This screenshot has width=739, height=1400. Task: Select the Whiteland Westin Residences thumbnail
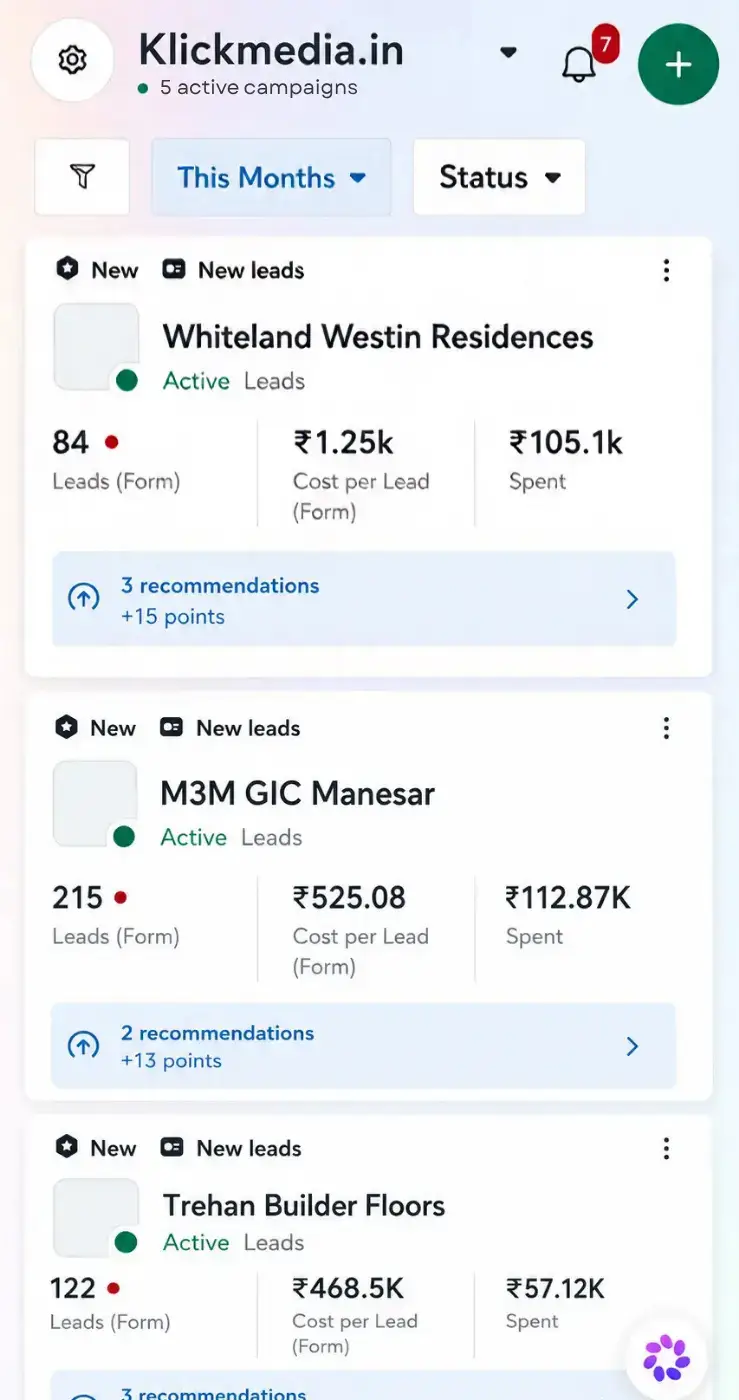[96, 347]
